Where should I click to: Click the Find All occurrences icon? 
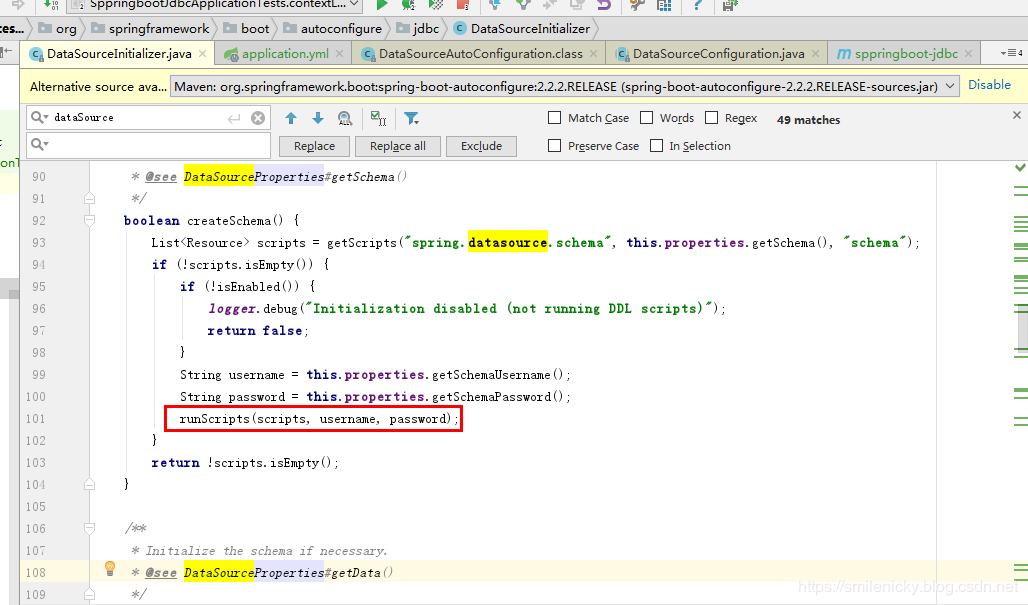(x=345, y=118)
